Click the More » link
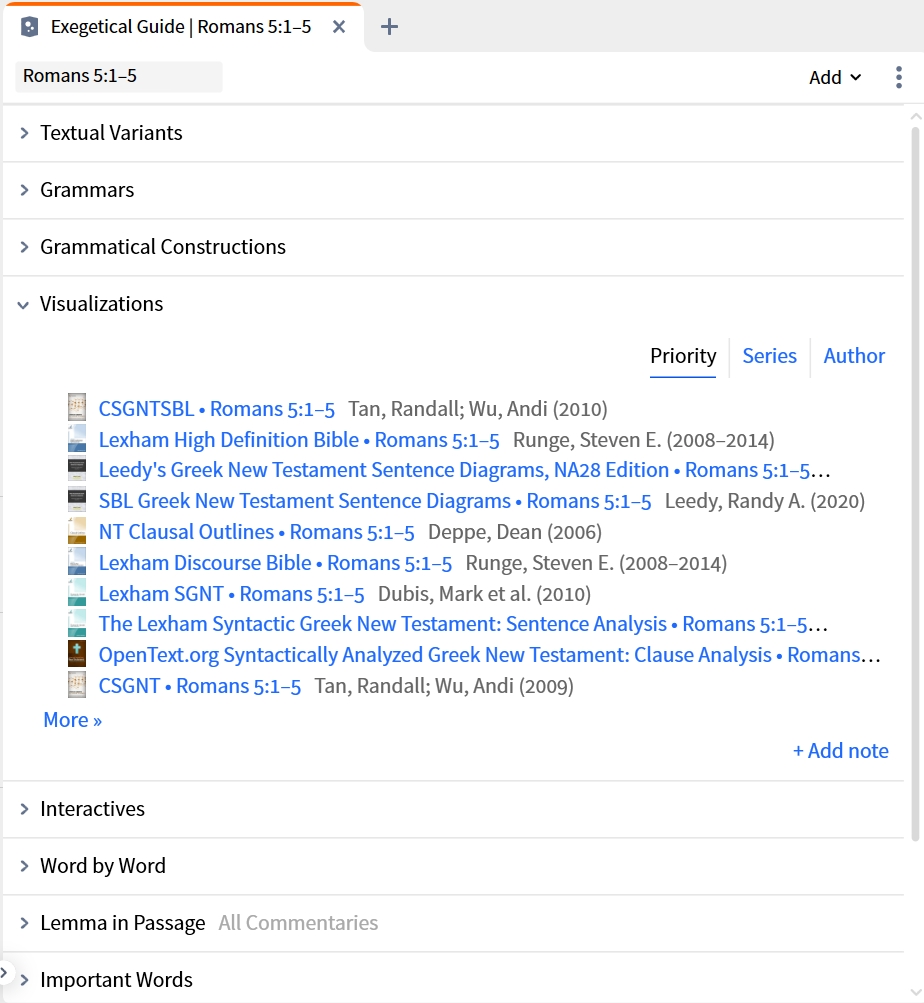This screenshot has height=1003, width=924. [x=72, y=720]
